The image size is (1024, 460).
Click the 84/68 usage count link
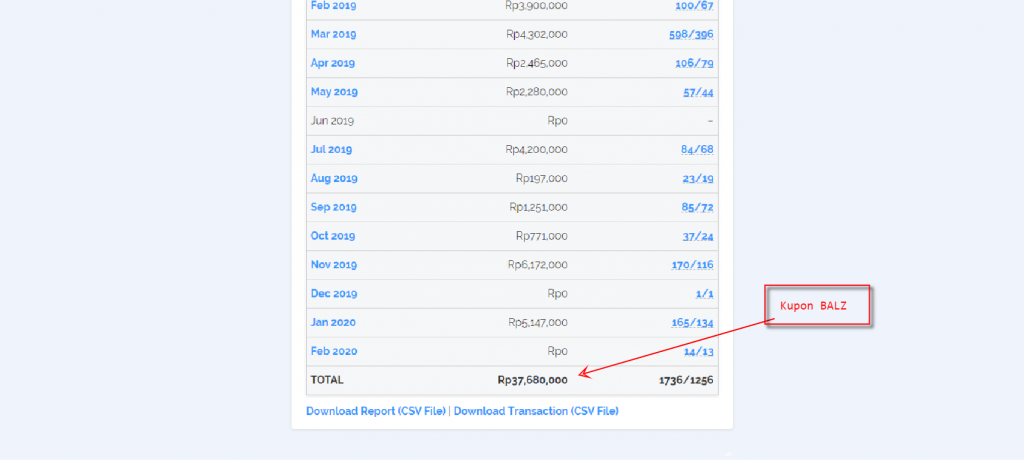[x=697, y=150]
